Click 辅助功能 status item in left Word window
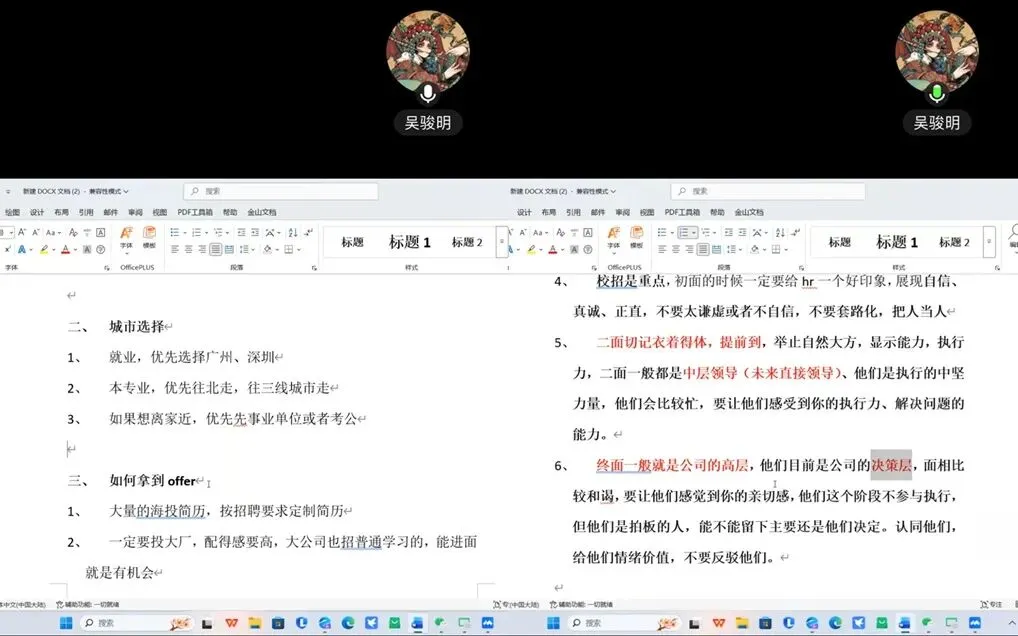Screen dimensions: 1018x636 coord(88,604)
